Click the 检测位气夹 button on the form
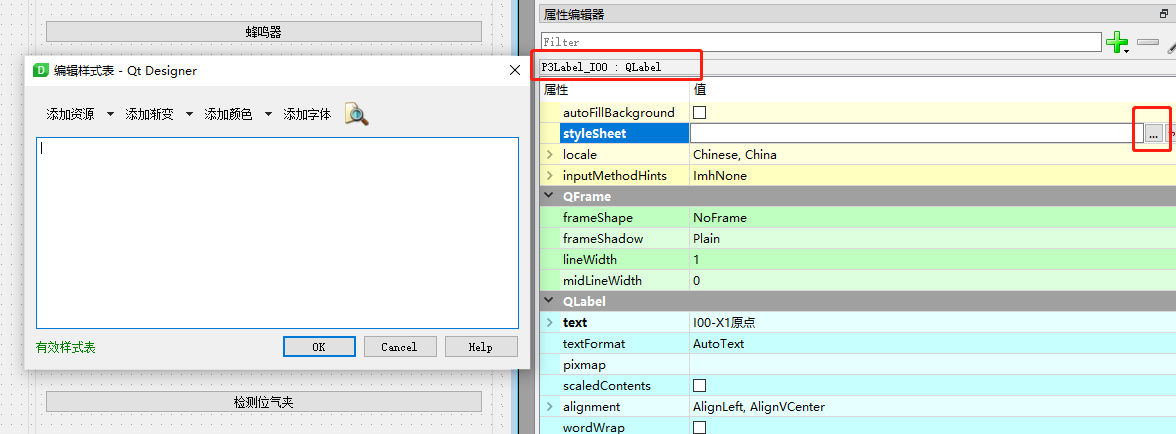Viewport: 1176px width, 434px height. click(263, 402)
